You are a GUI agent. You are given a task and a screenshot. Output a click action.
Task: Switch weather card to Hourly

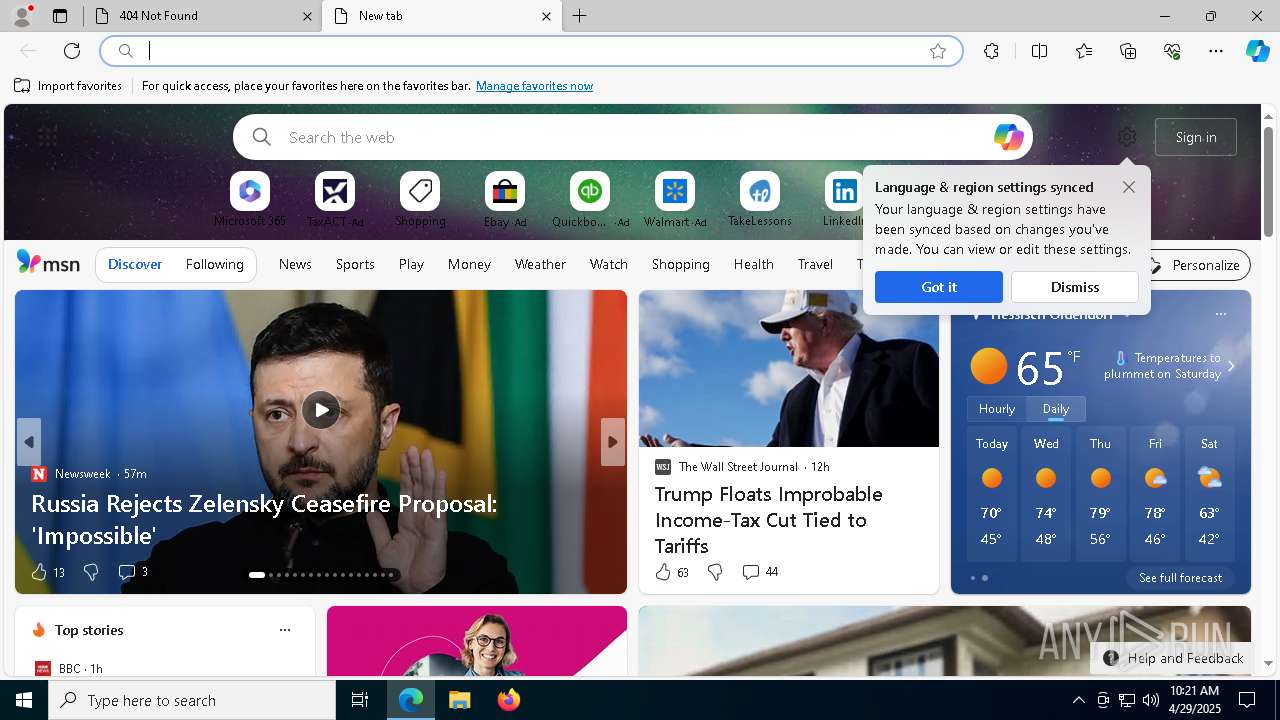[x=997, y=409]
